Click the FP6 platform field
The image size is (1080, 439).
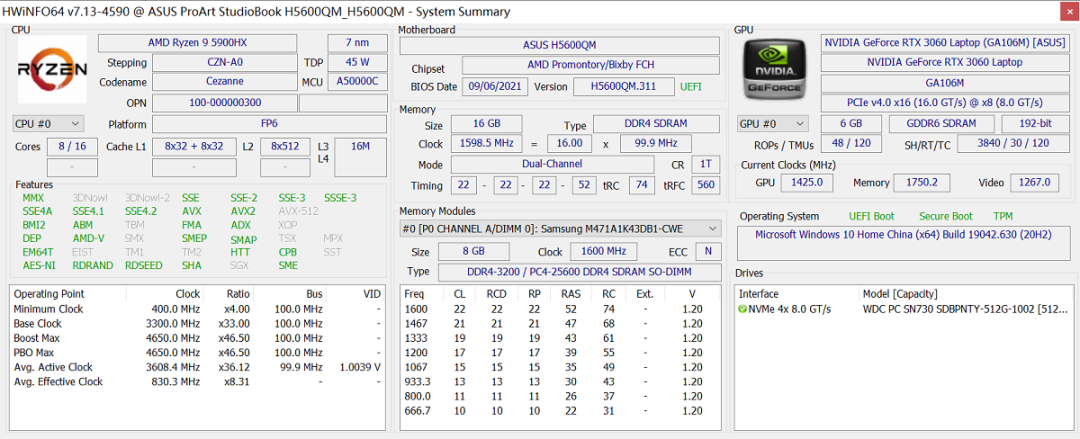click(269, 124)
